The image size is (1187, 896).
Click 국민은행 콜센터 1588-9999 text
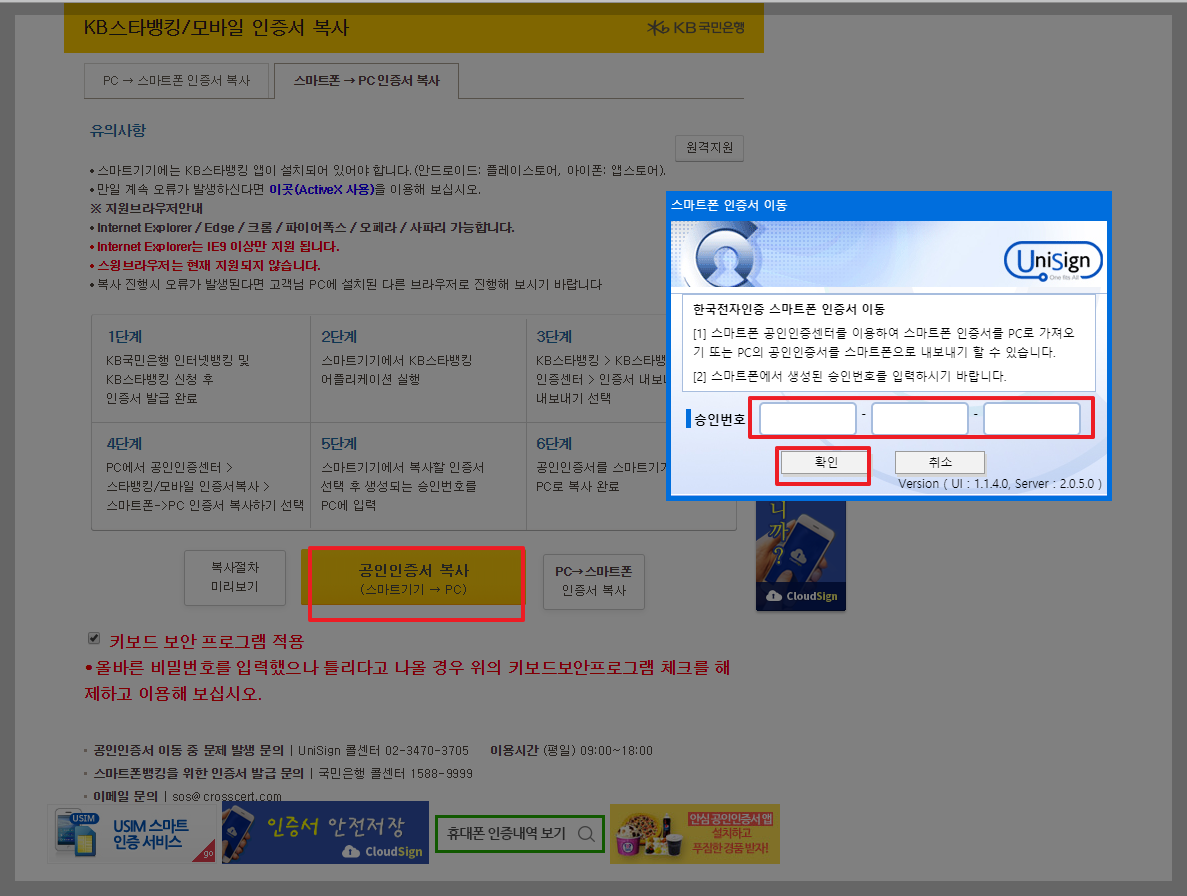[395, 773]
